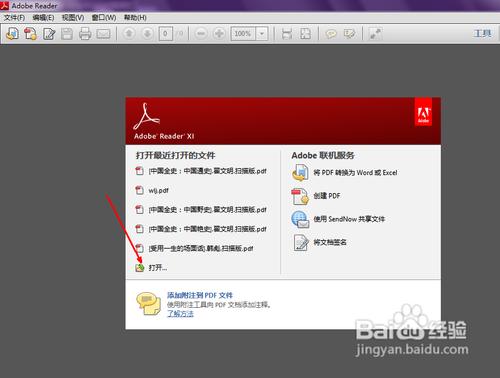Click 添加附注到 PDF 文件 heading link
The height and width of the screenshot is (378, 500).
point(200,295)
